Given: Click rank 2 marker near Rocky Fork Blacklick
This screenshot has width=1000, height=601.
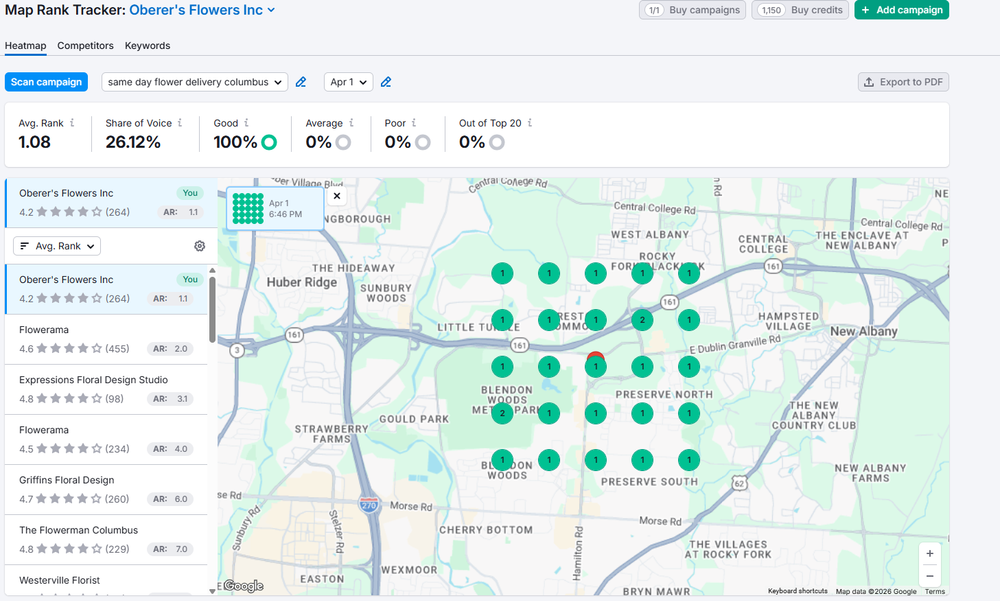Looking at the screenshot, I should 642,320.
